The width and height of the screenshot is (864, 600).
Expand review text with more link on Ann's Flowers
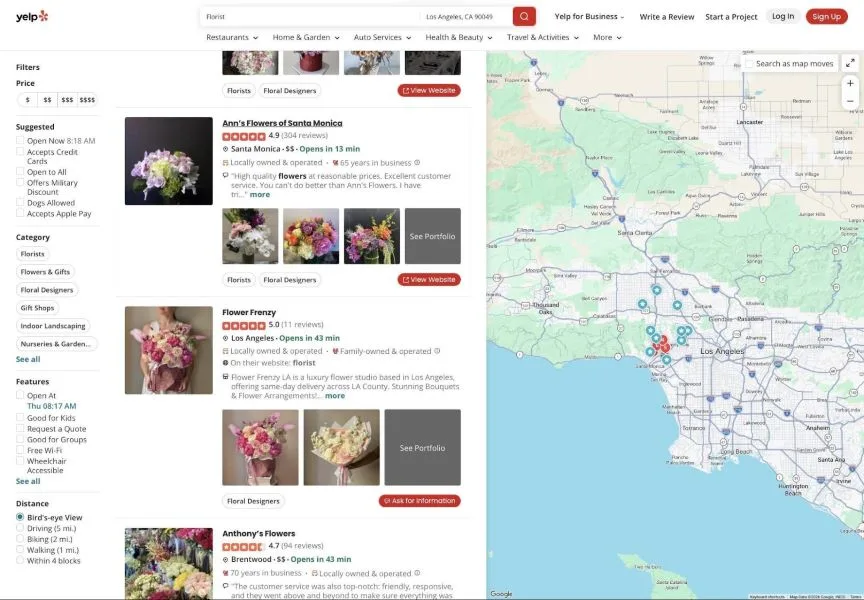(x=260, y=194)
